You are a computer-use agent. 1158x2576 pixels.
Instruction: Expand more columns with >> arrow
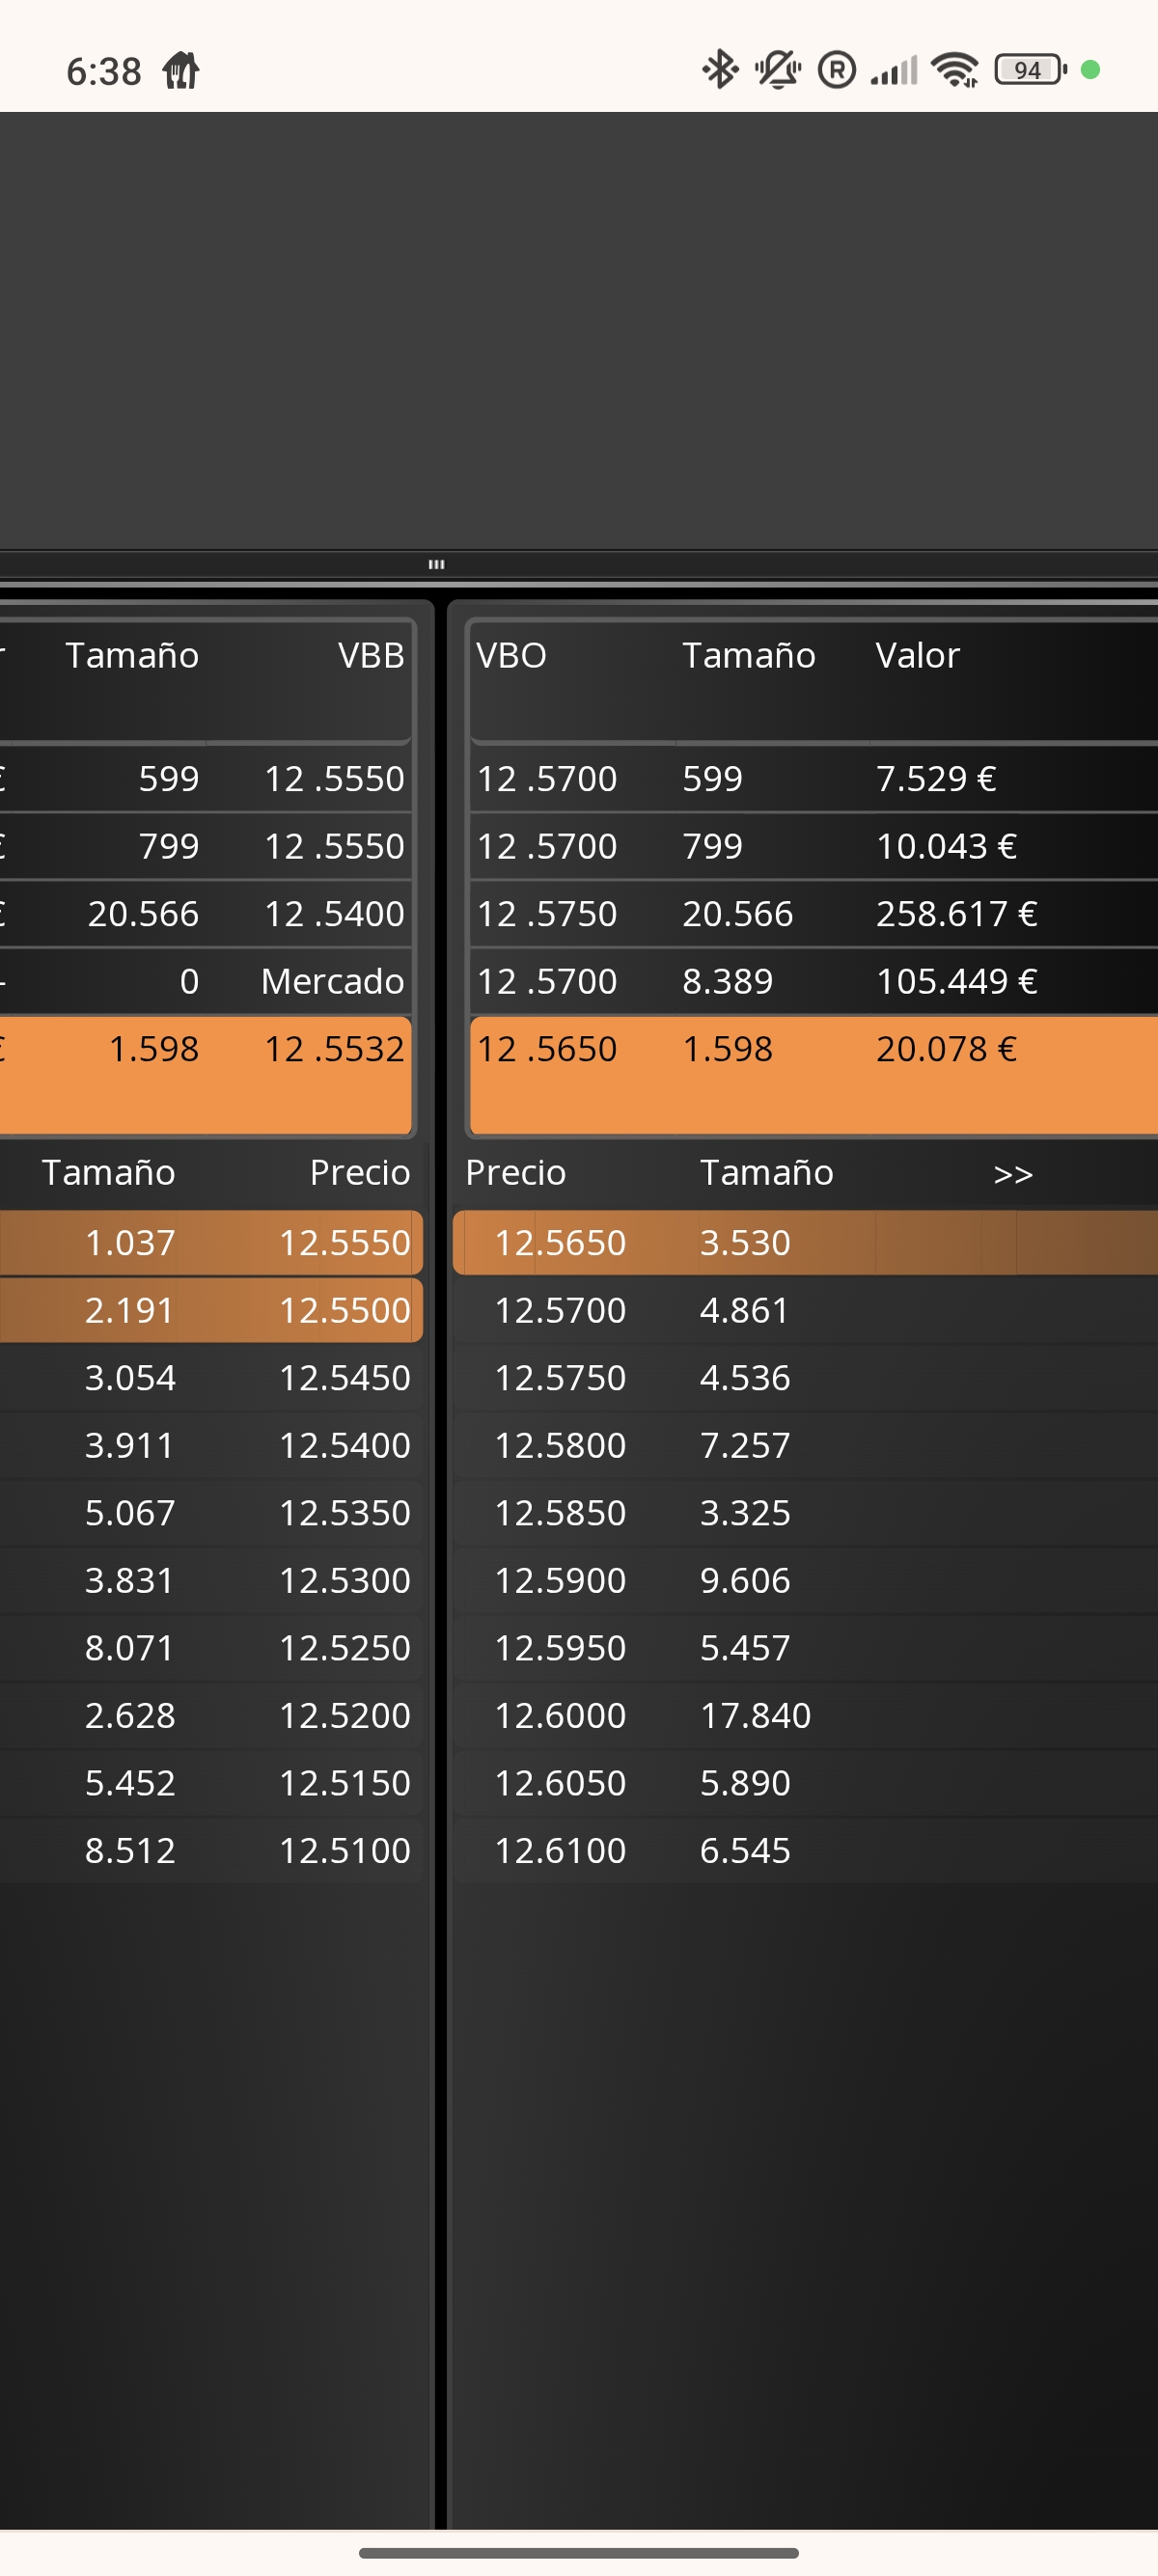click(1013, 1174)
